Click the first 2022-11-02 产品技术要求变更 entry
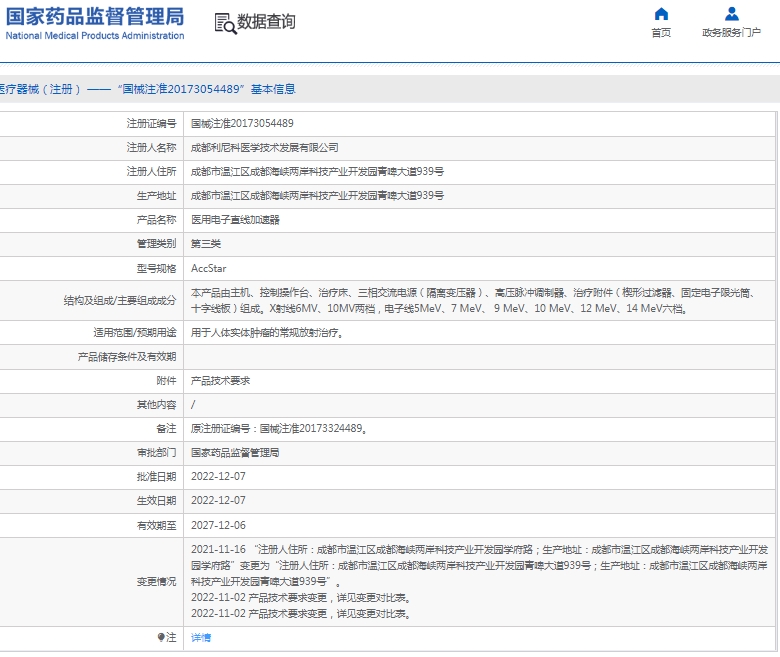Viewport: 780px width, 657px height. (x=301, y=597)
